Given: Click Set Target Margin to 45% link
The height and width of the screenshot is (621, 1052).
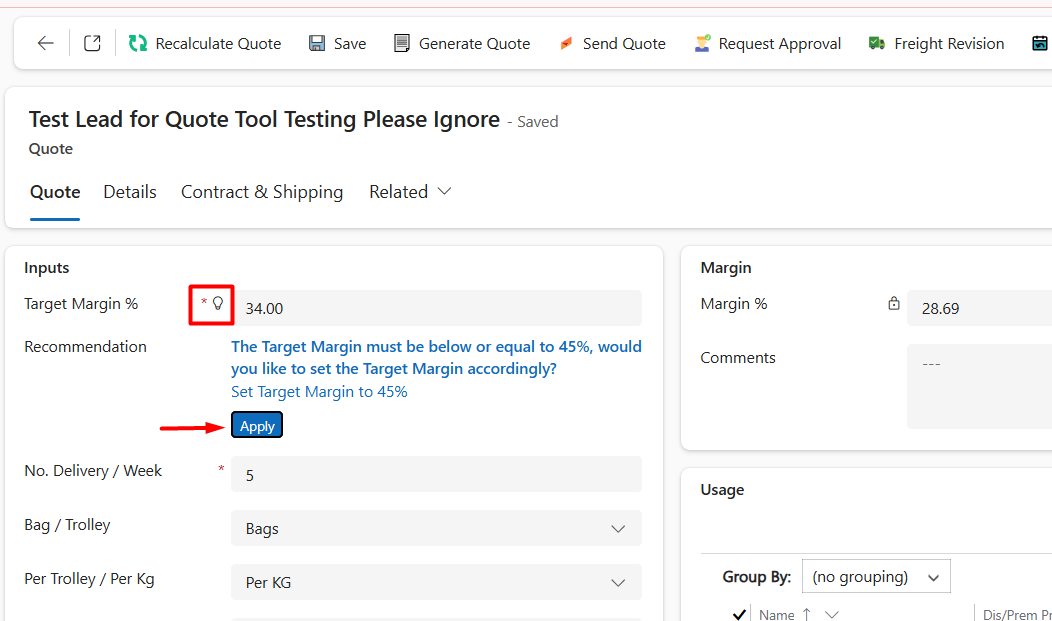Looking at the screenshot, I should (x=319, y=392).
